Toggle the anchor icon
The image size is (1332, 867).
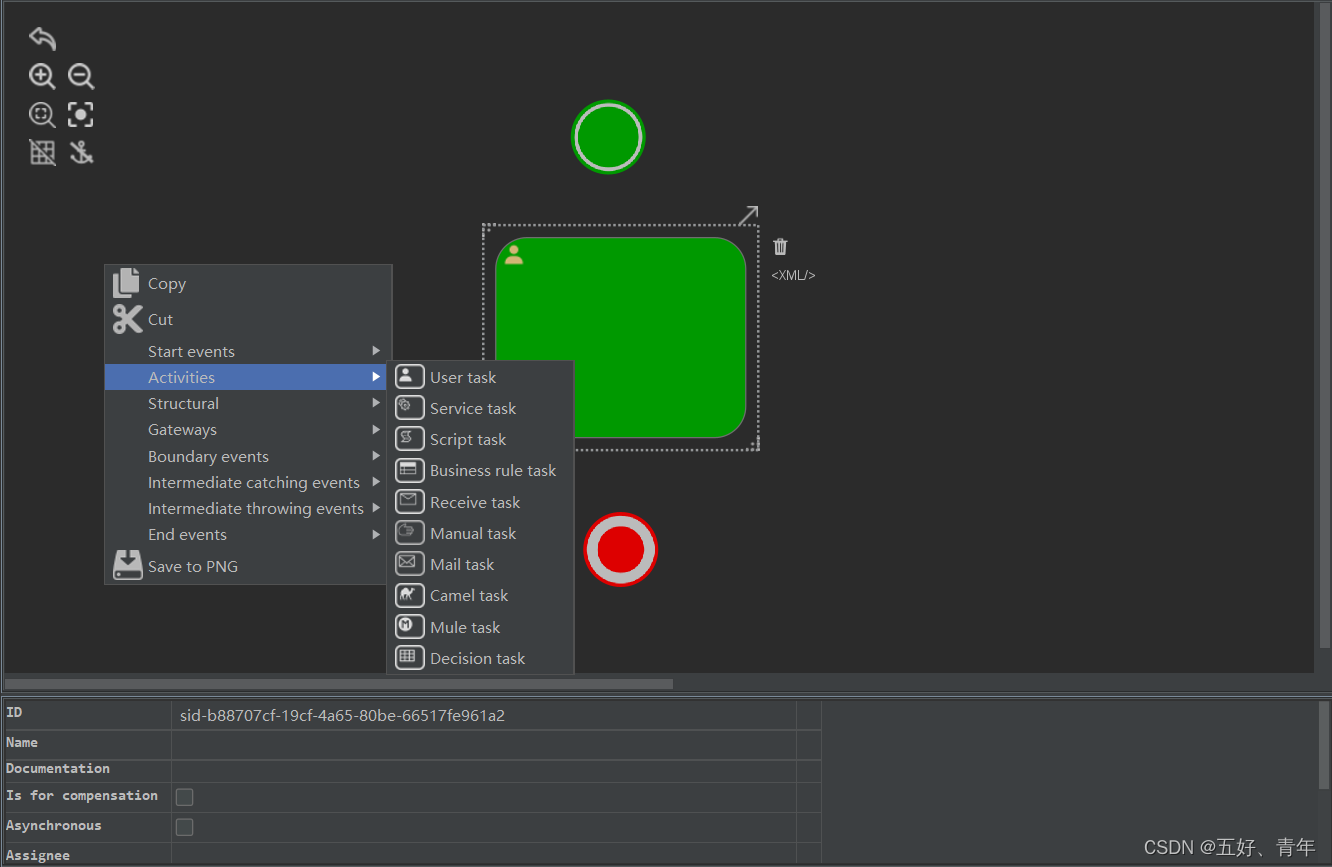coord(81,152)
